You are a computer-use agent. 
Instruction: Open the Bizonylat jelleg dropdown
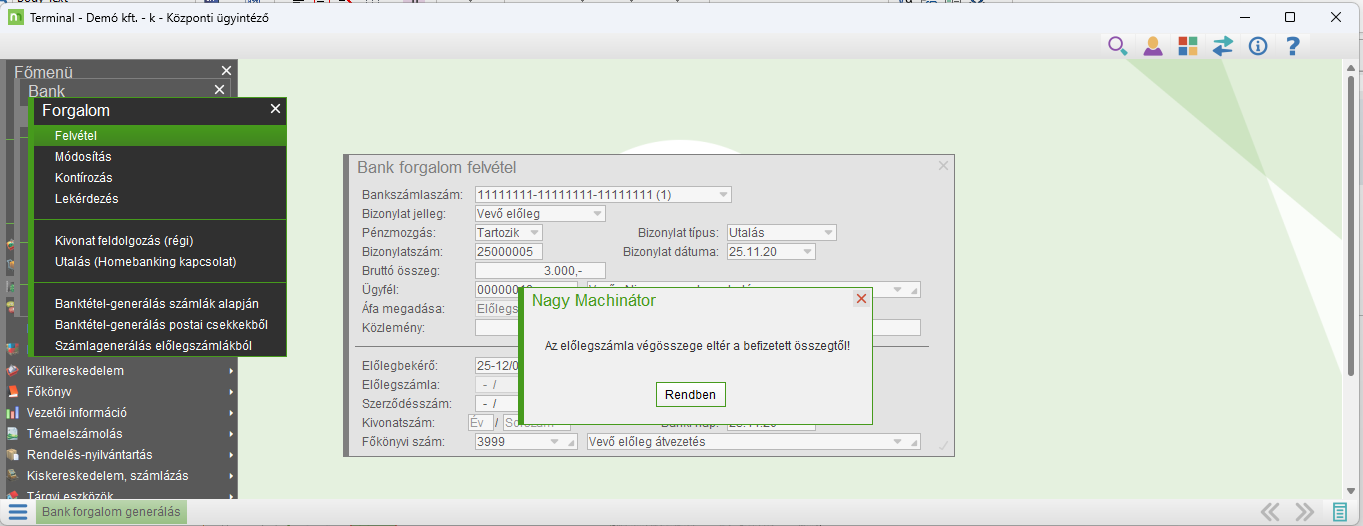598,213
